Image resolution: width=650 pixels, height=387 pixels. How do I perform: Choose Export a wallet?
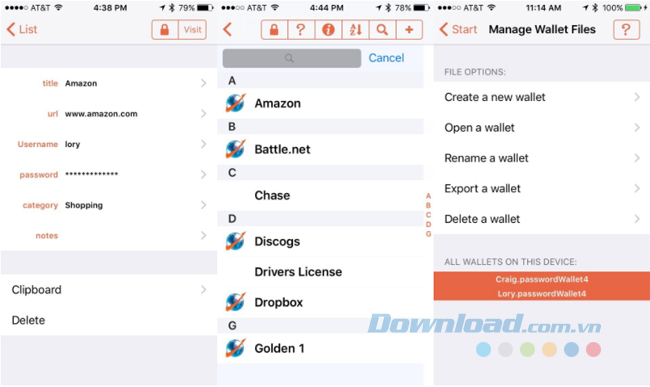tap(541, 189)
